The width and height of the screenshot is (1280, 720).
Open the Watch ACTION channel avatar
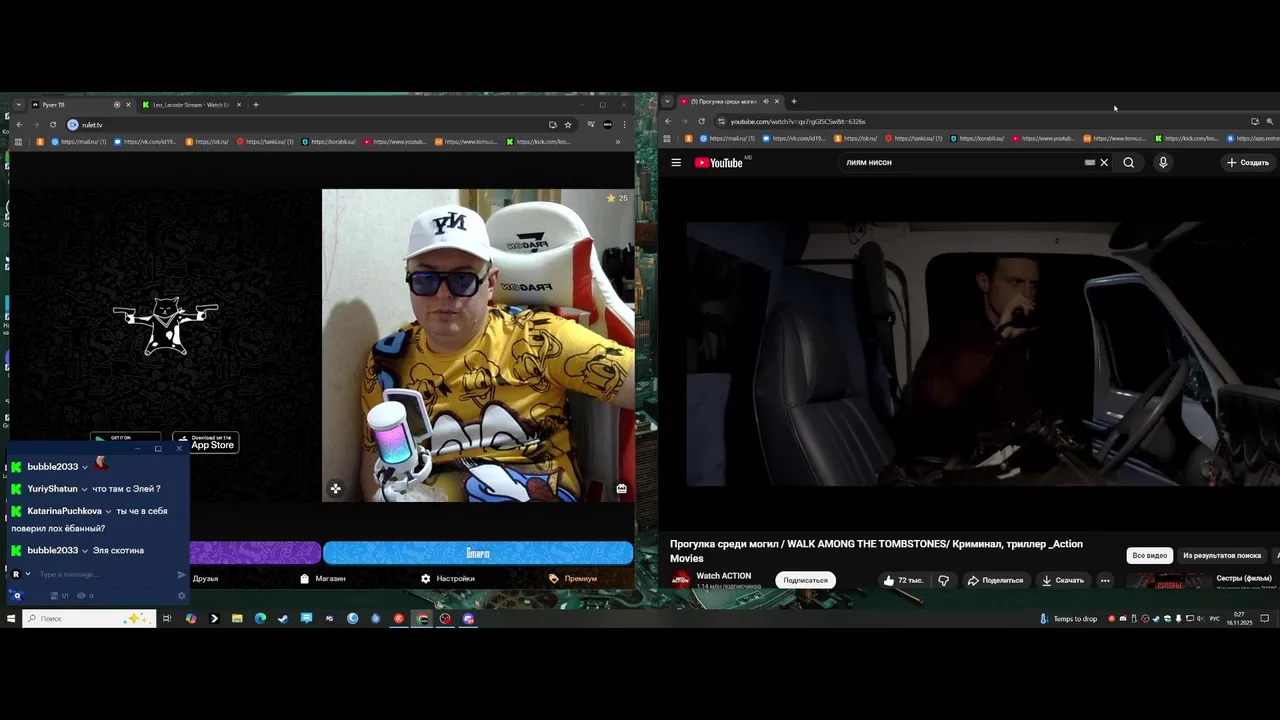click(x=681, y=580)
